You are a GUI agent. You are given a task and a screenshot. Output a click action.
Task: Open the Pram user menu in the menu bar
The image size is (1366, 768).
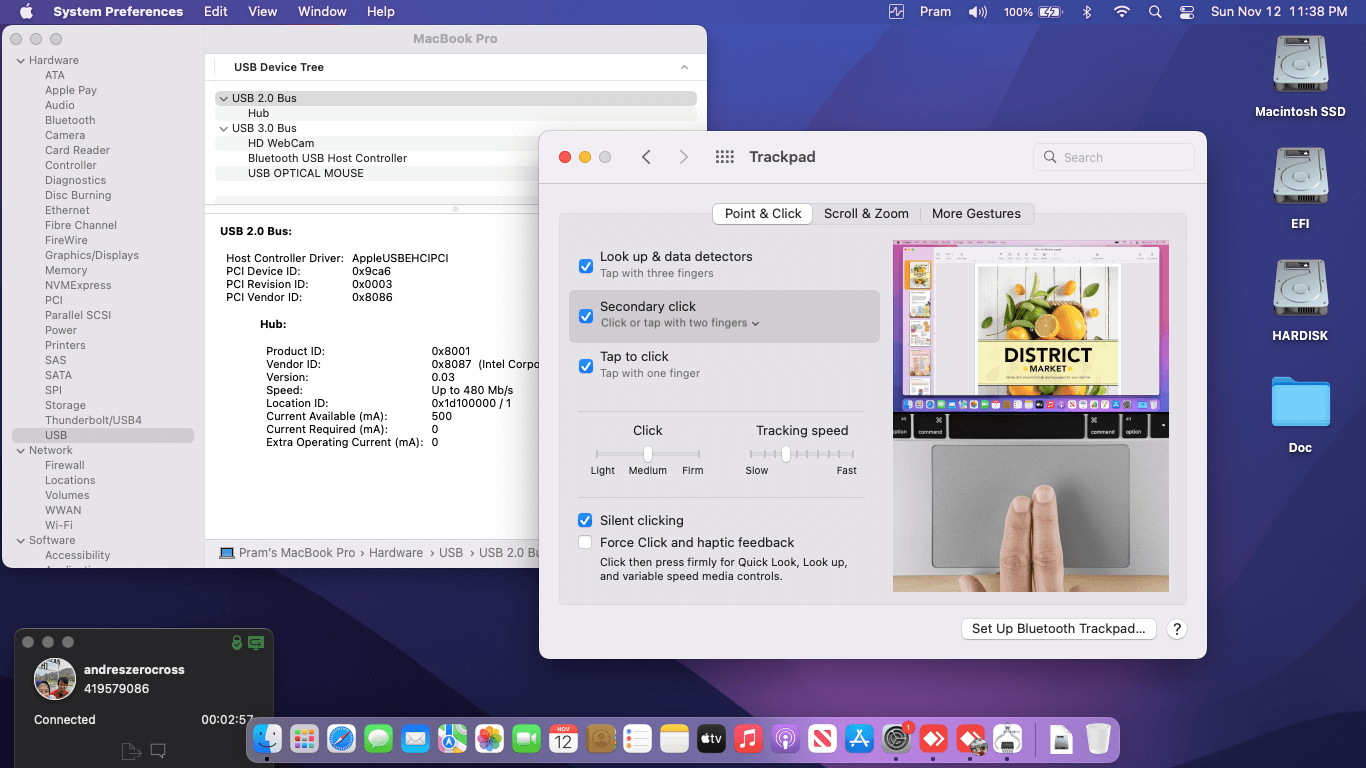(935, 12)
